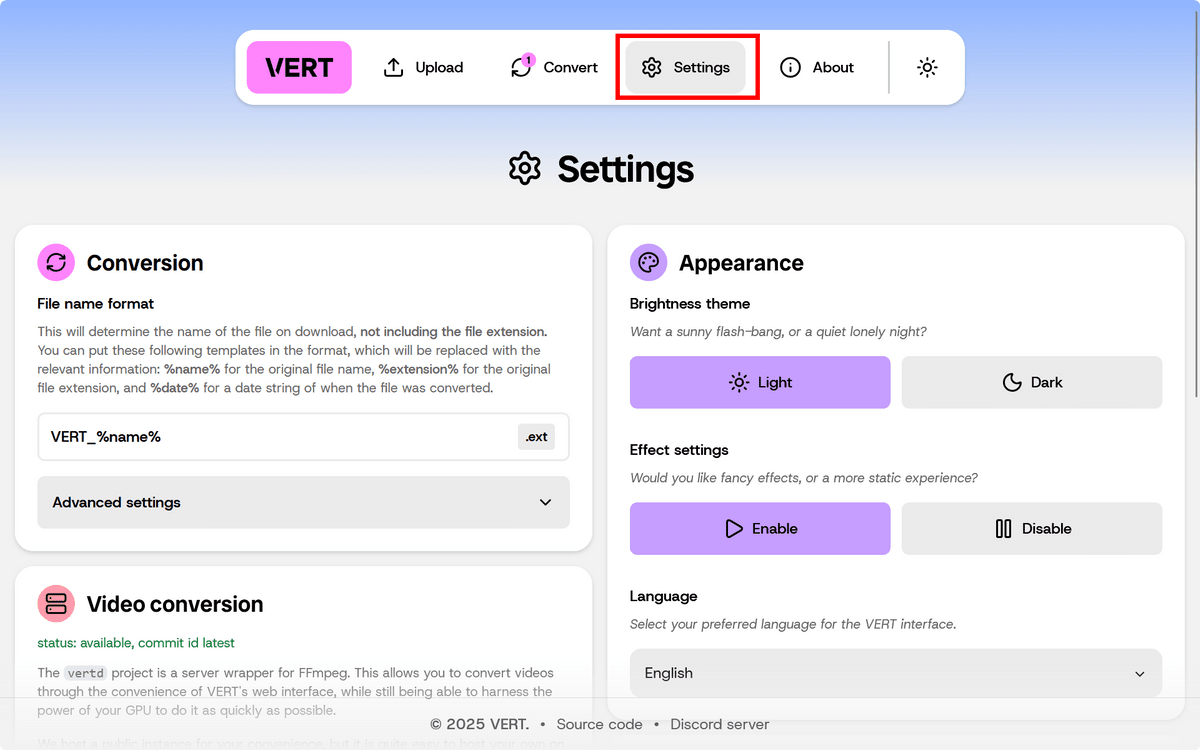The height and width of the screenshot is (750, 1200).
Task: Click the file name format input field
Action: (280, 437)
